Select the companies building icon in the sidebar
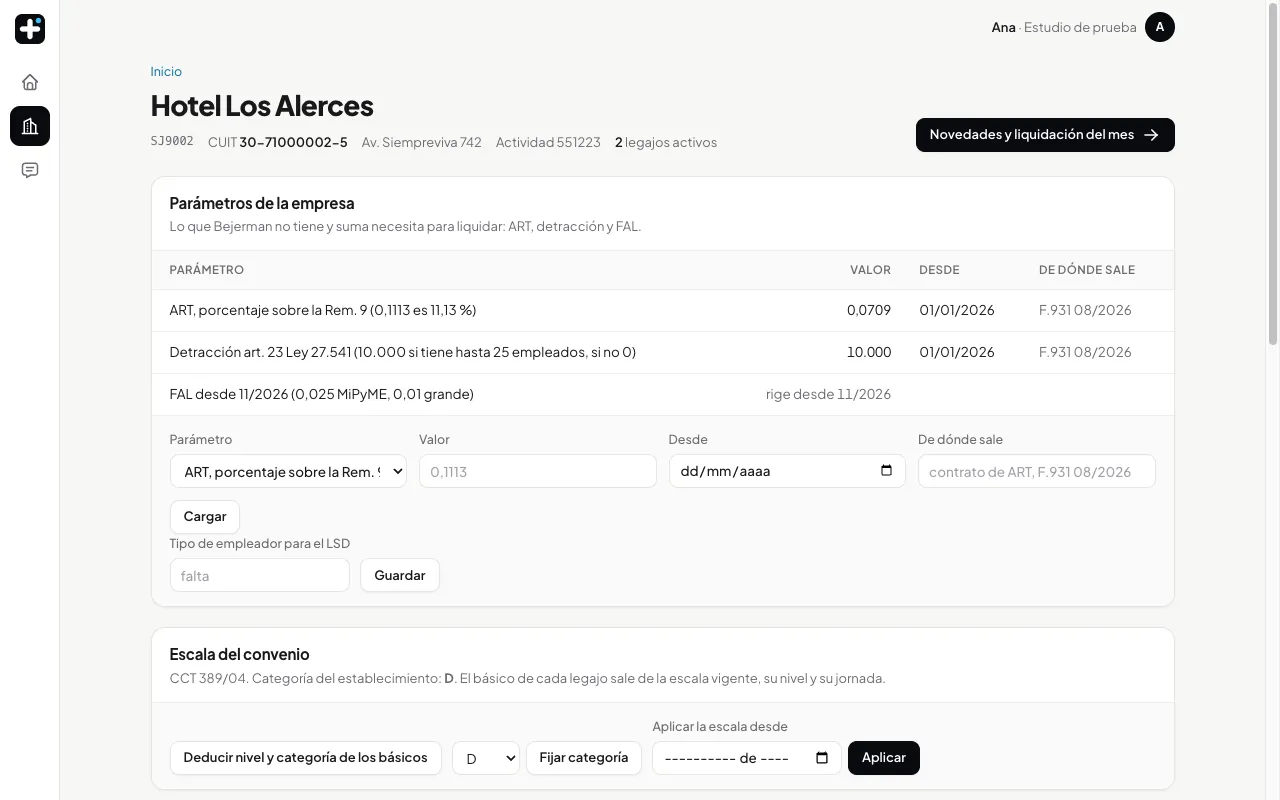Screen dimensions: 1280x800 (x=30, y=126)
